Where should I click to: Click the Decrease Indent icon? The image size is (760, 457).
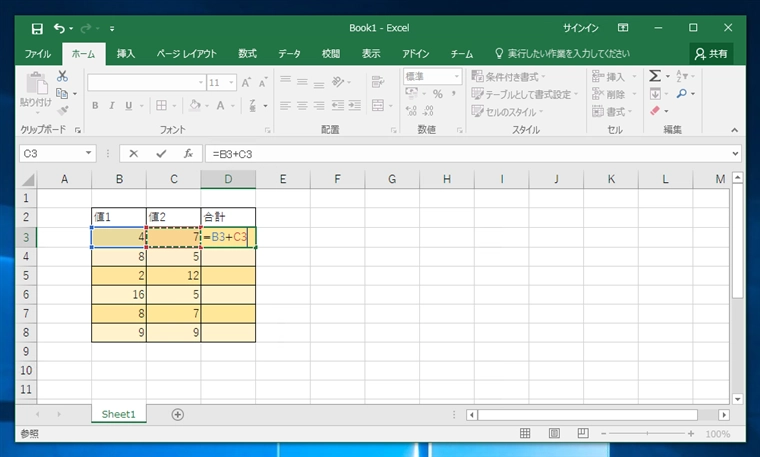pyautogui.click(x=338, y=106)
